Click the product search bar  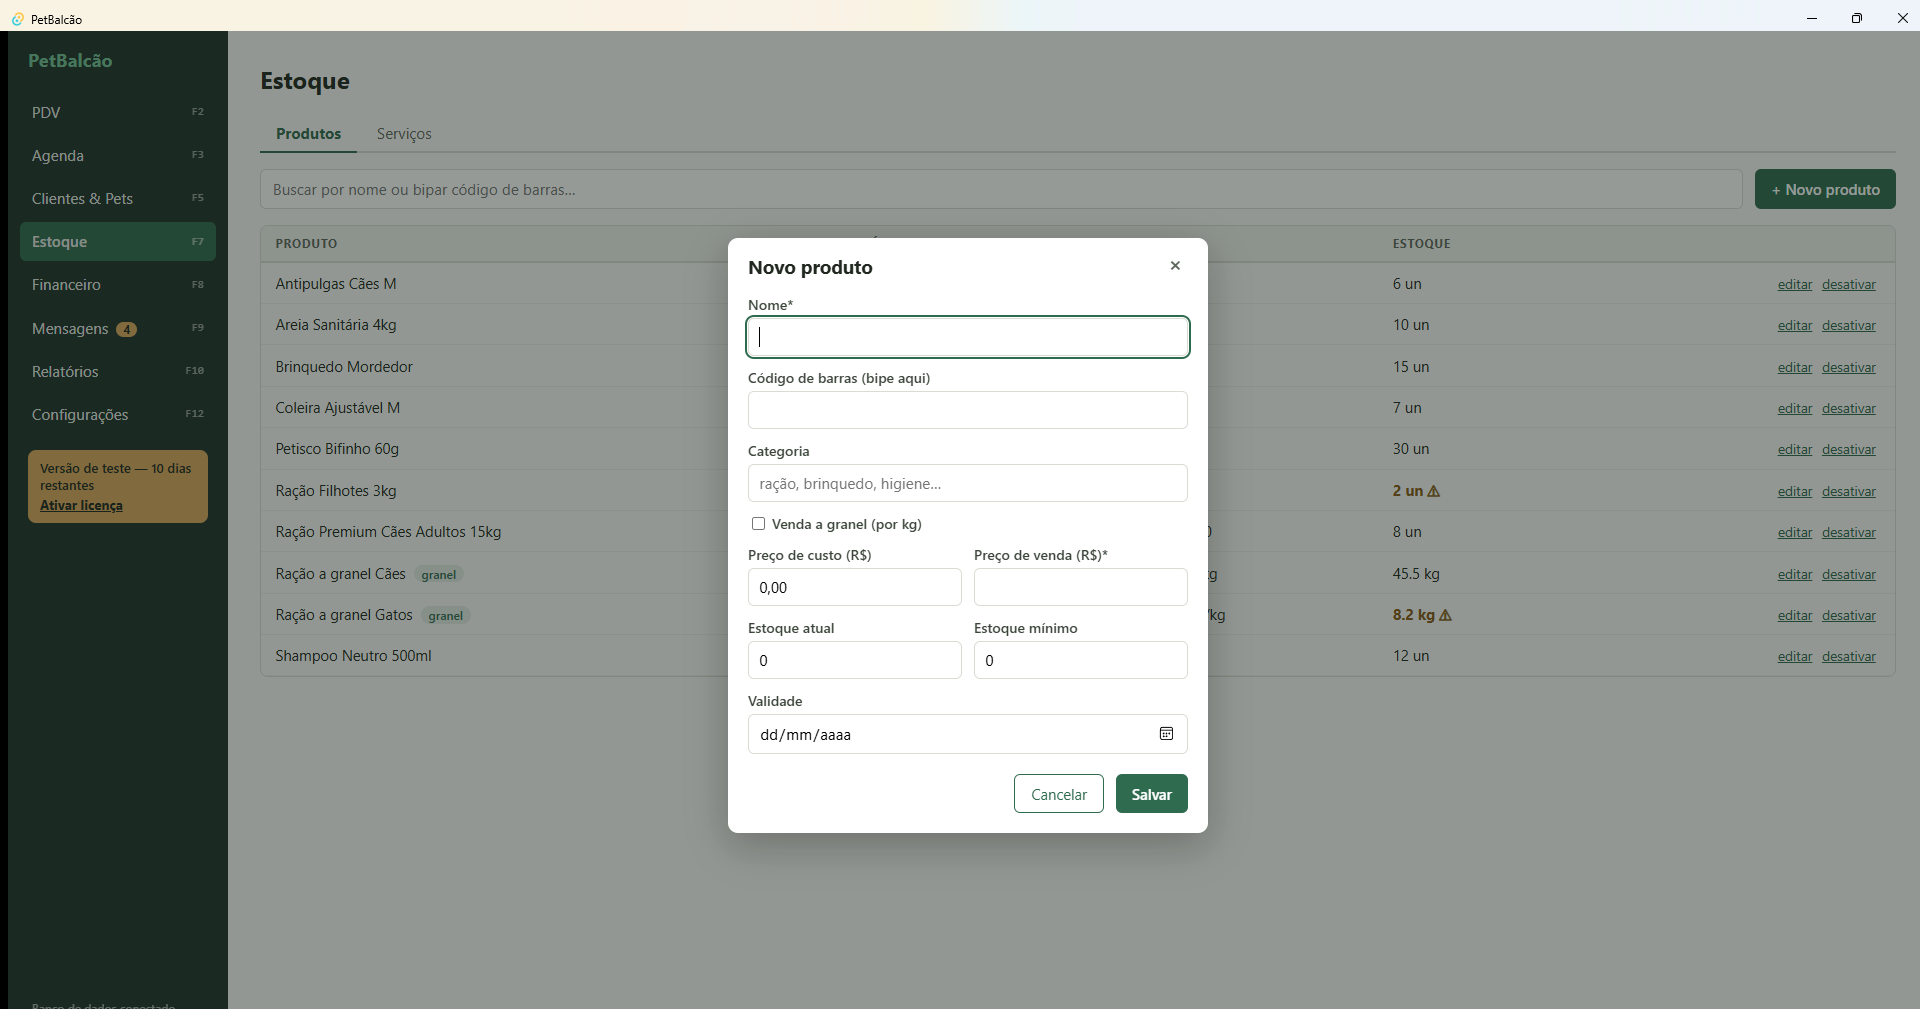tap(1001, 189)
